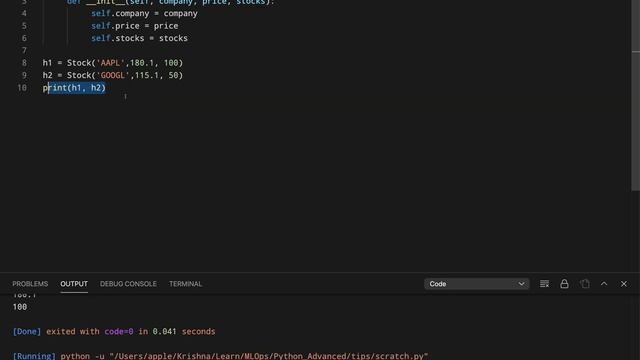Screen dimensions: 640x360
Task: Click the [Done] text in output
Action: click(x=27, y=331)
